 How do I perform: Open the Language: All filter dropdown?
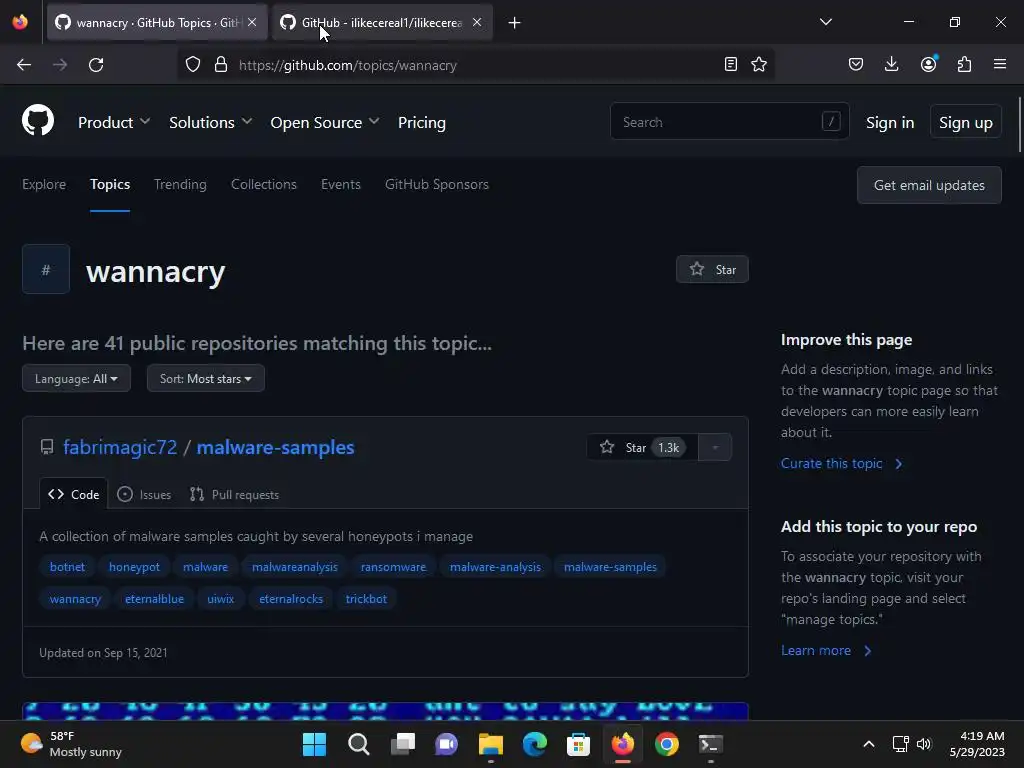pyautogui.click(x=76, y=378)
